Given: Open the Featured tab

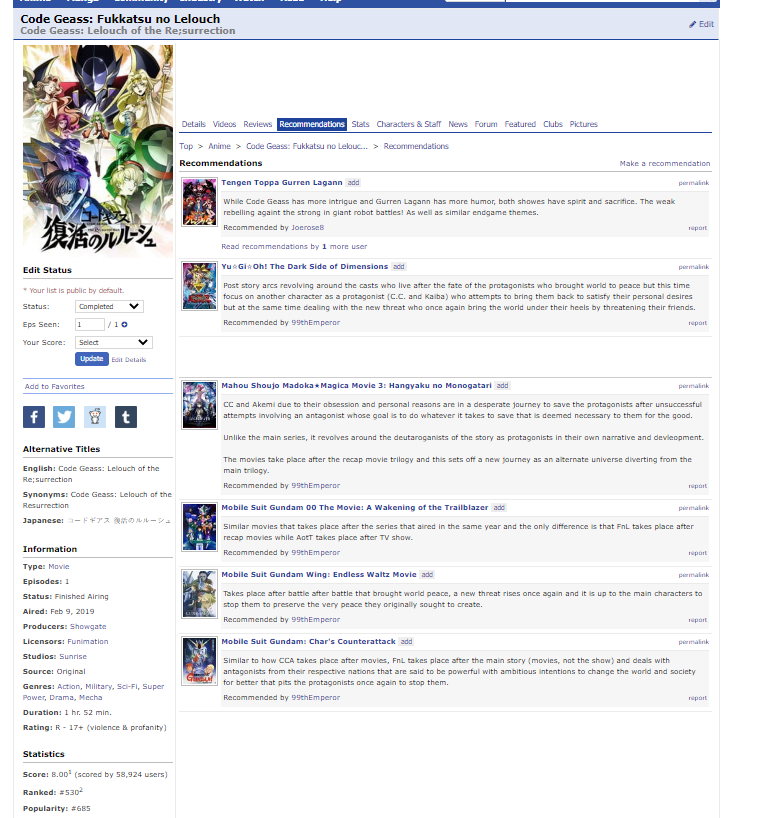Looking at the screenshot, I should click(x=520, y=124).
